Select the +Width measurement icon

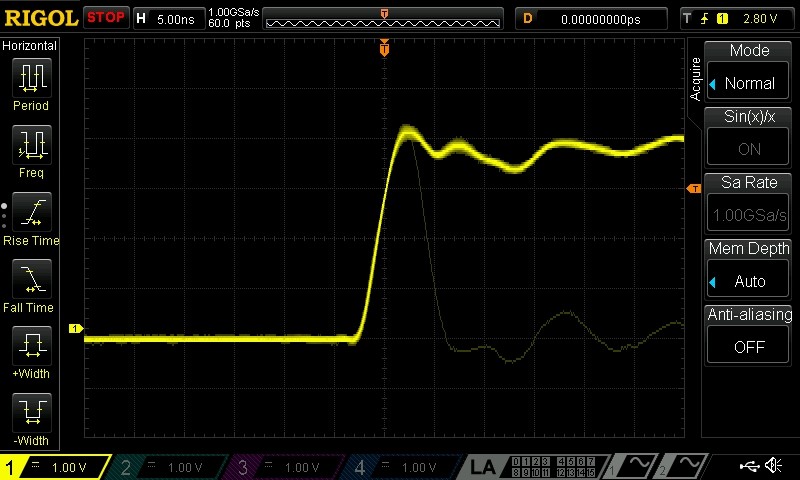tap(32, 346)
